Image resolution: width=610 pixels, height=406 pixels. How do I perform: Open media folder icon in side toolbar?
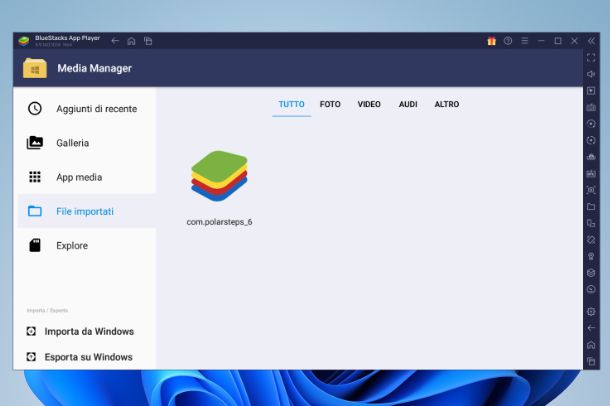(591, 206)
